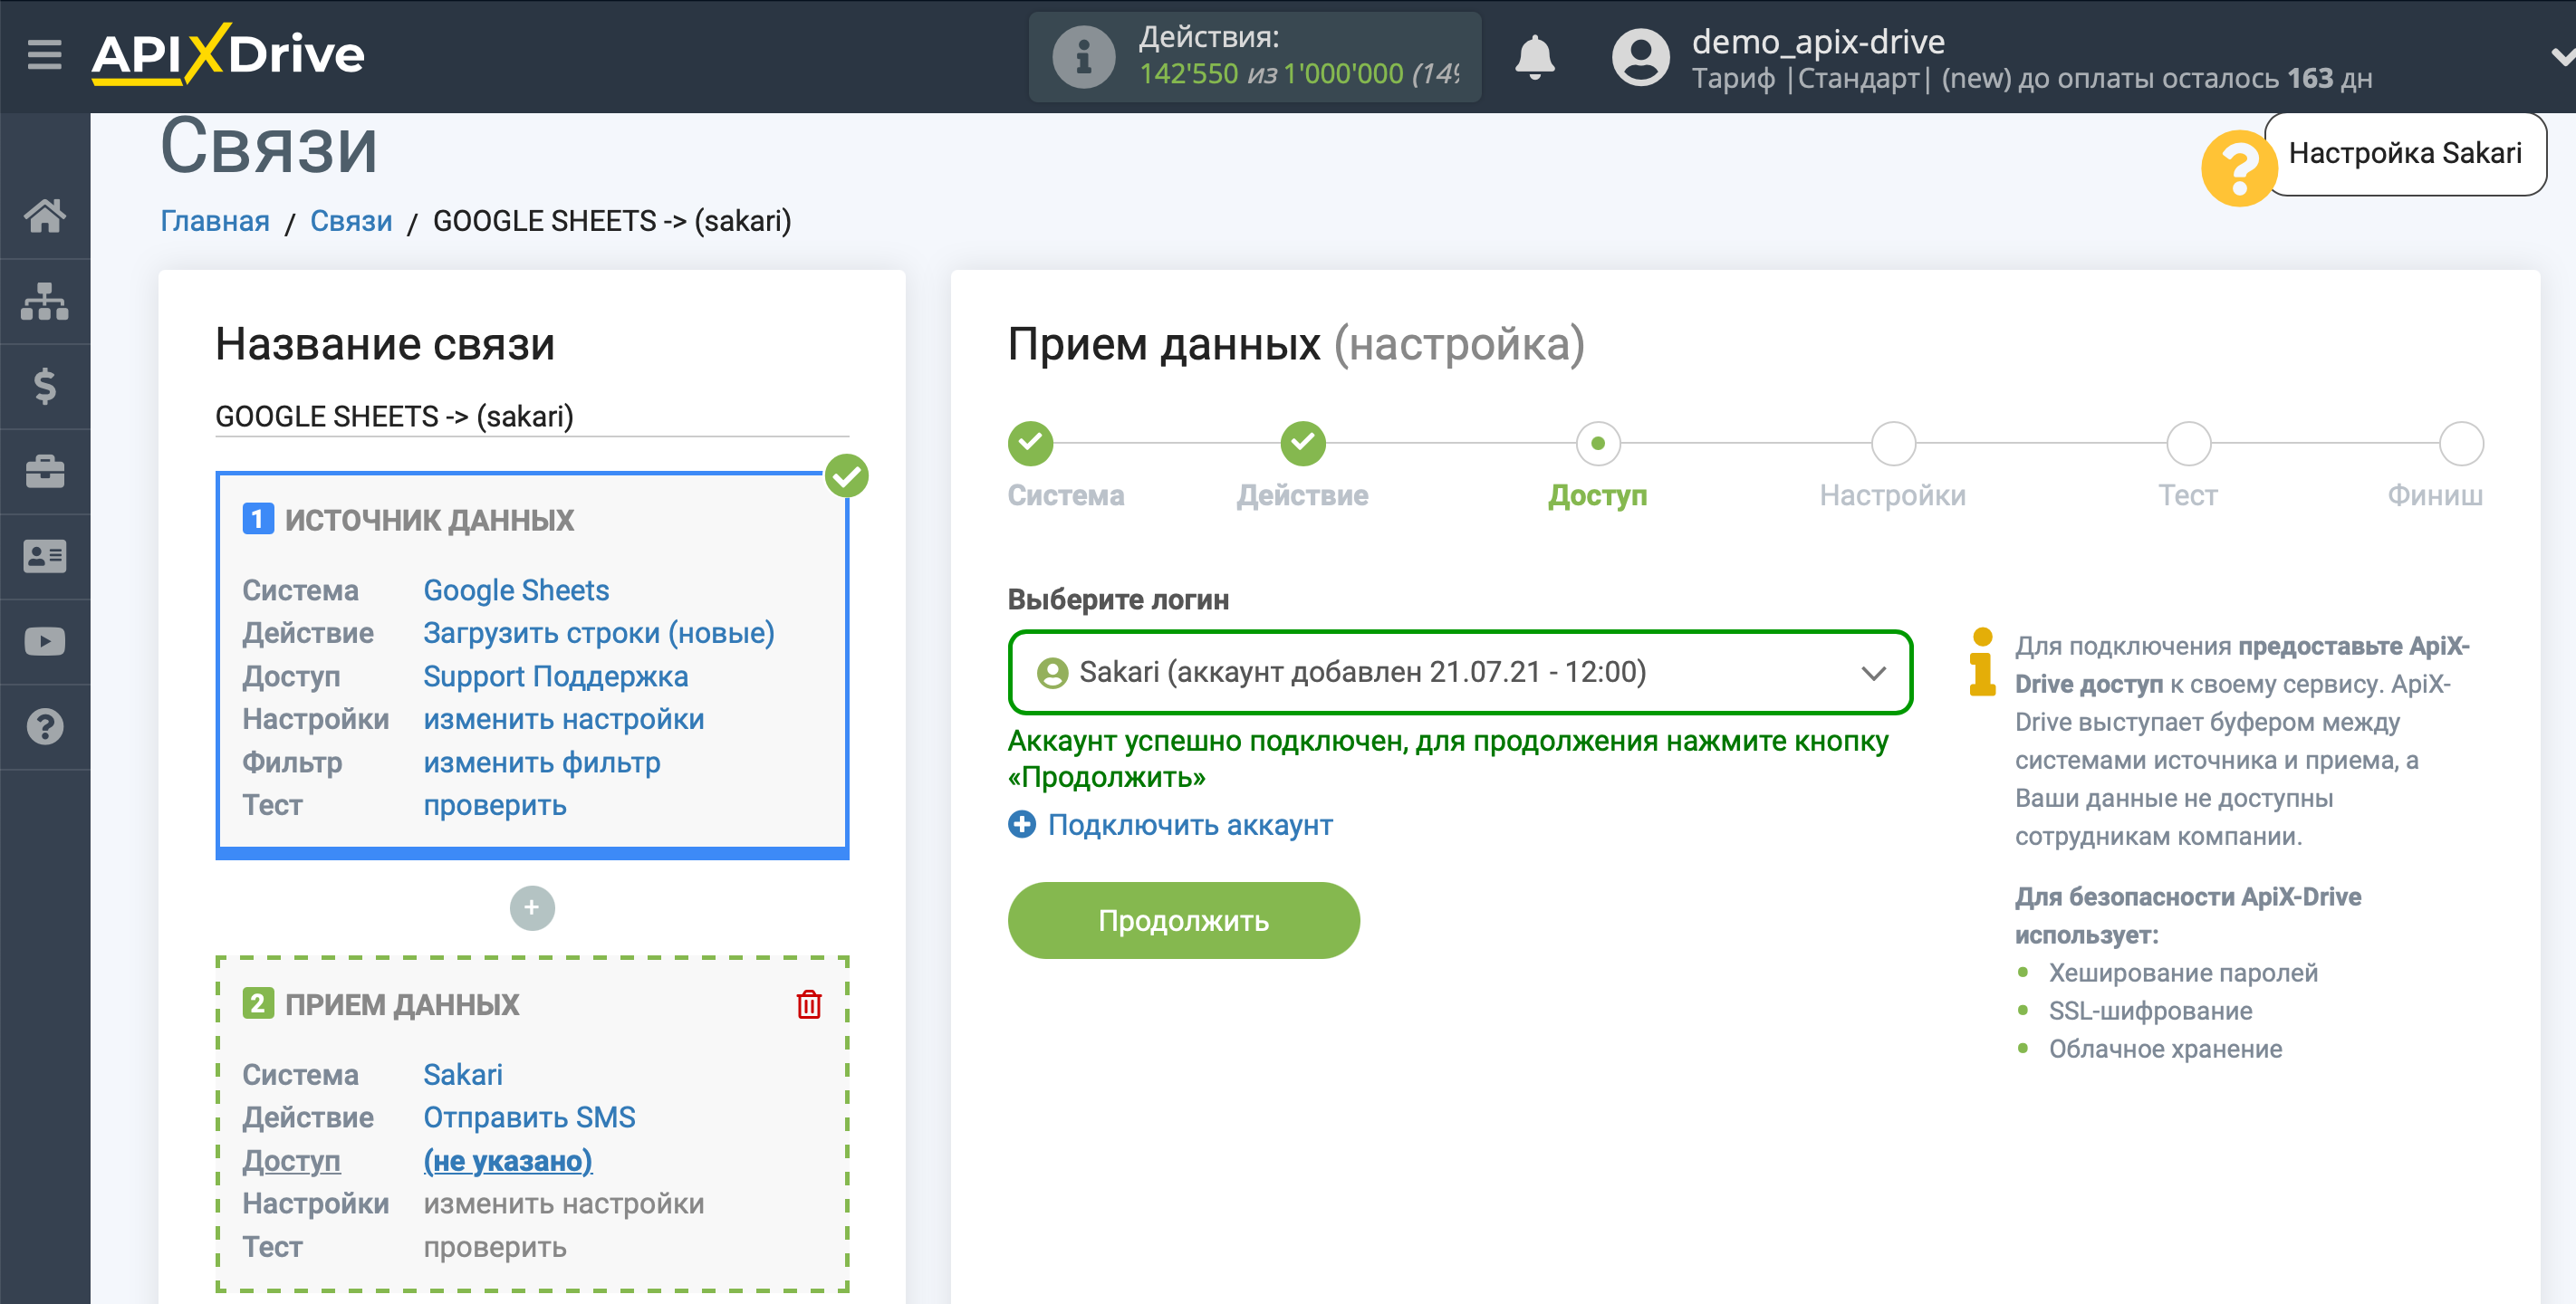The height and width of the screenshot is (1304, 2576).
Task: Open contact card icon in sidebar
Action: tap(45, 556)
